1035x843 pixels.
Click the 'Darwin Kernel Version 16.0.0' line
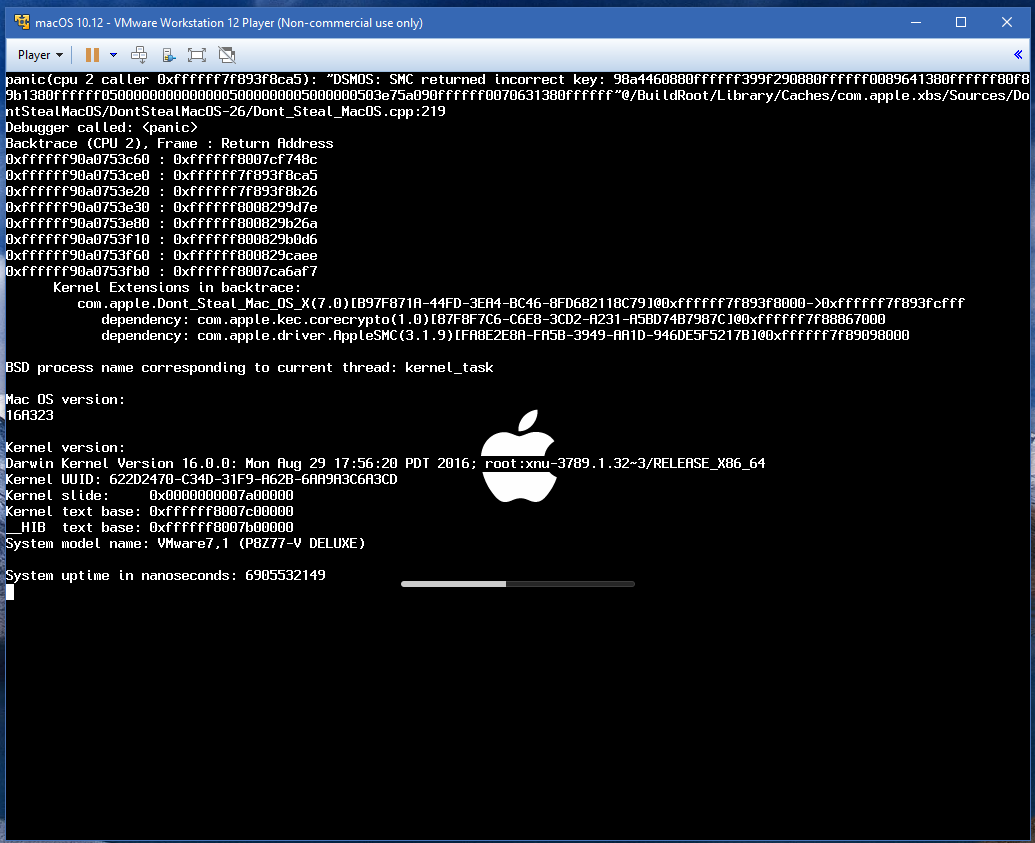pyautogui.click(x=385, y=463)
